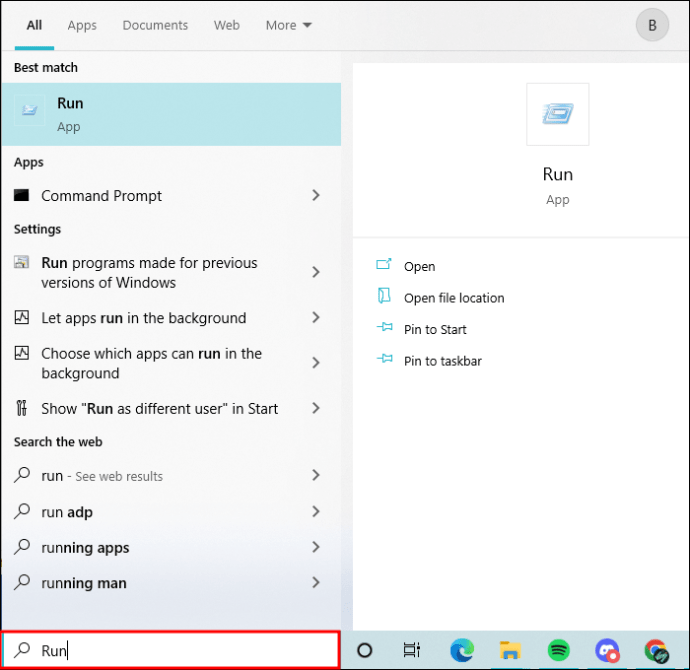The image size is (690, 670).
Task: Open File Explorer from the taskbar
Action: [x=510, y=650]
